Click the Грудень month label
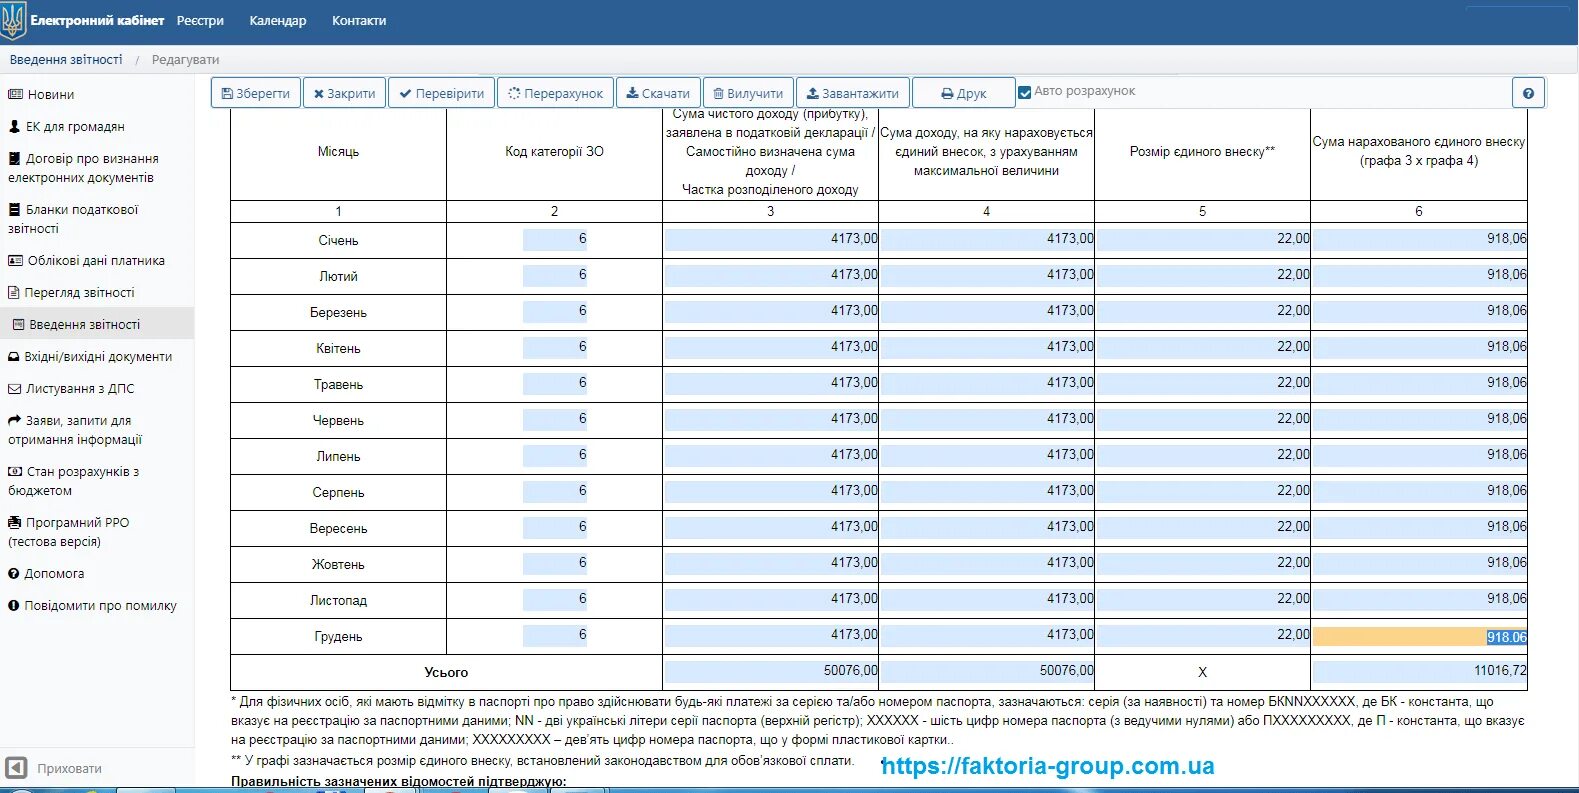This screenshot has height=793, width=1579. [338, 636]
